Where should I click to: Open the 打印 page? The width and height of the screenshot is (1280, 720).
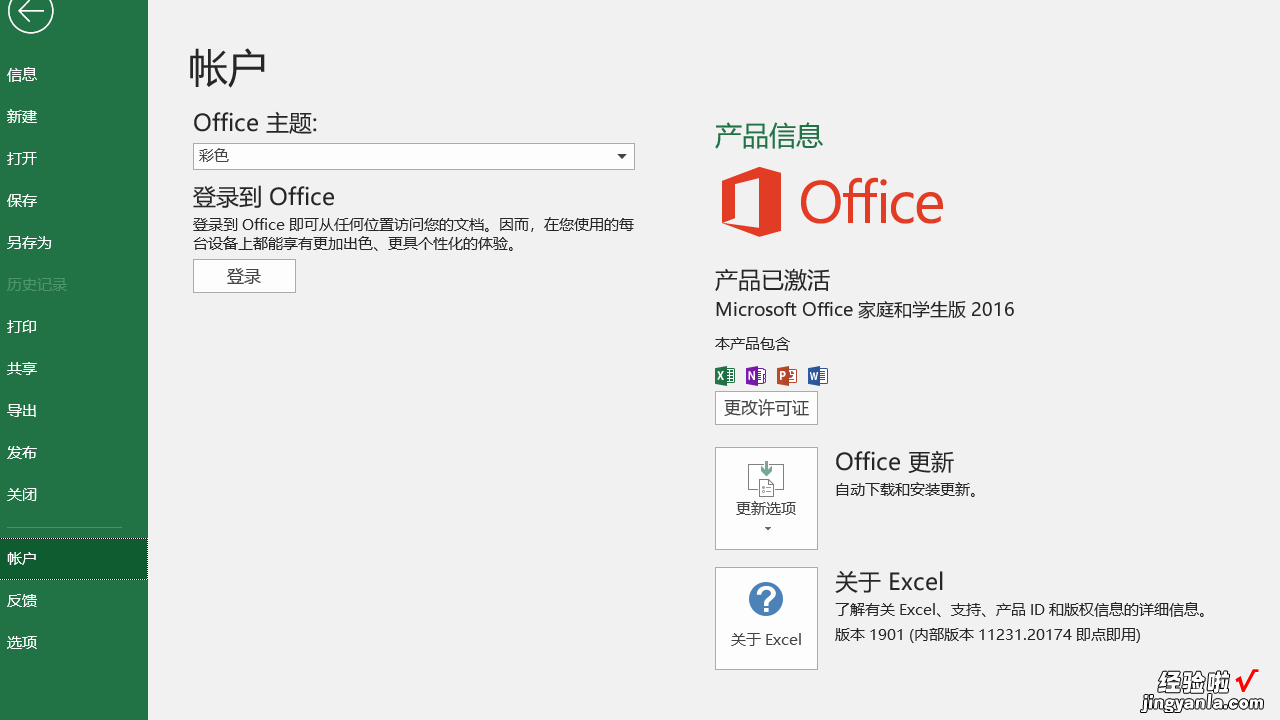(74, 326)
